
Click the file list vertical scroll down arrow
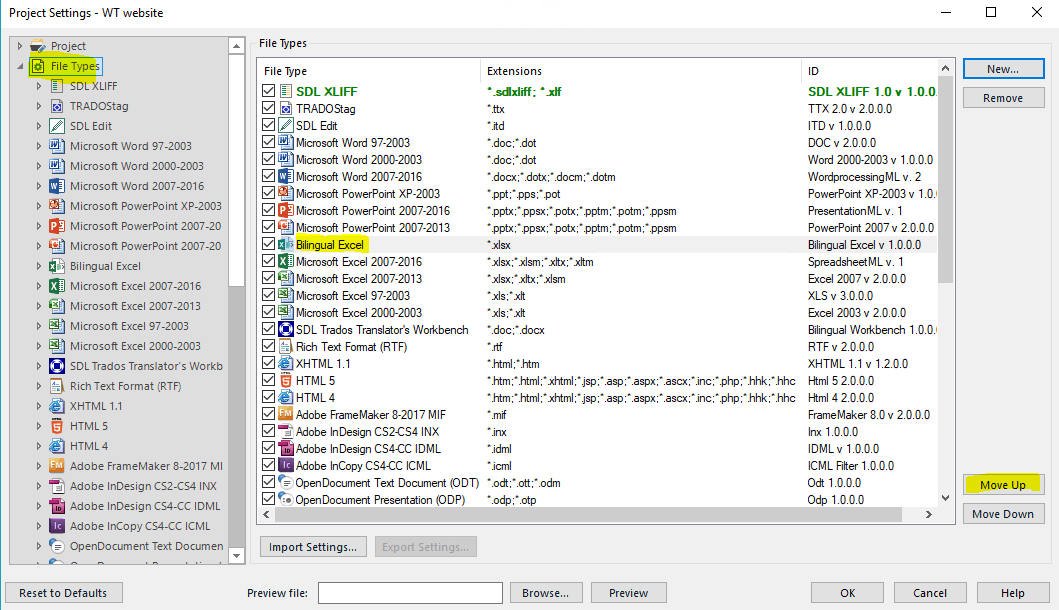tap(946, 499)
